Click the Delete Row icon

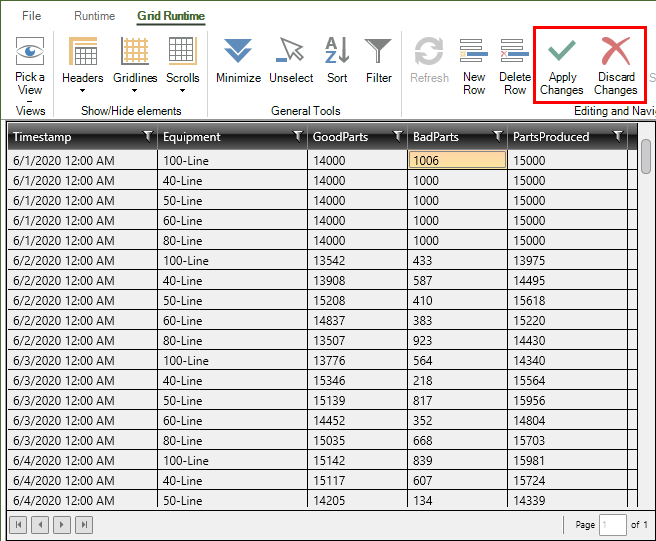[514, 52]
